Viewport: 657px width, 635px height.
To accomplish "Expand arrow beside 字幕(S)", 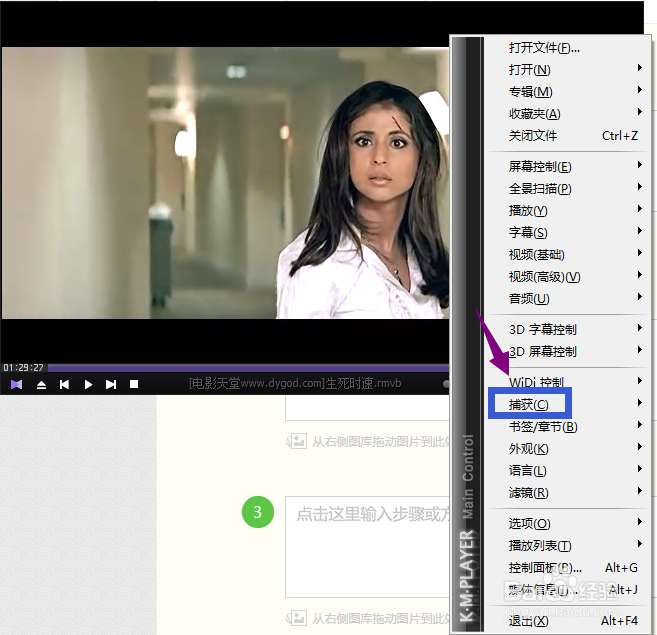I will (x=639, y=231).
